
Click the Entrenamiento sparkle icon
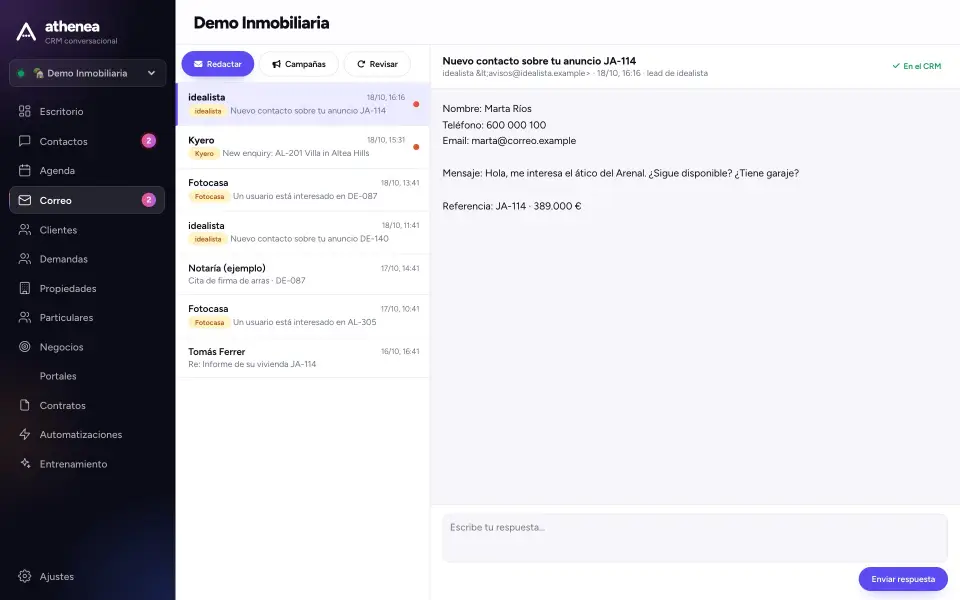24,463
